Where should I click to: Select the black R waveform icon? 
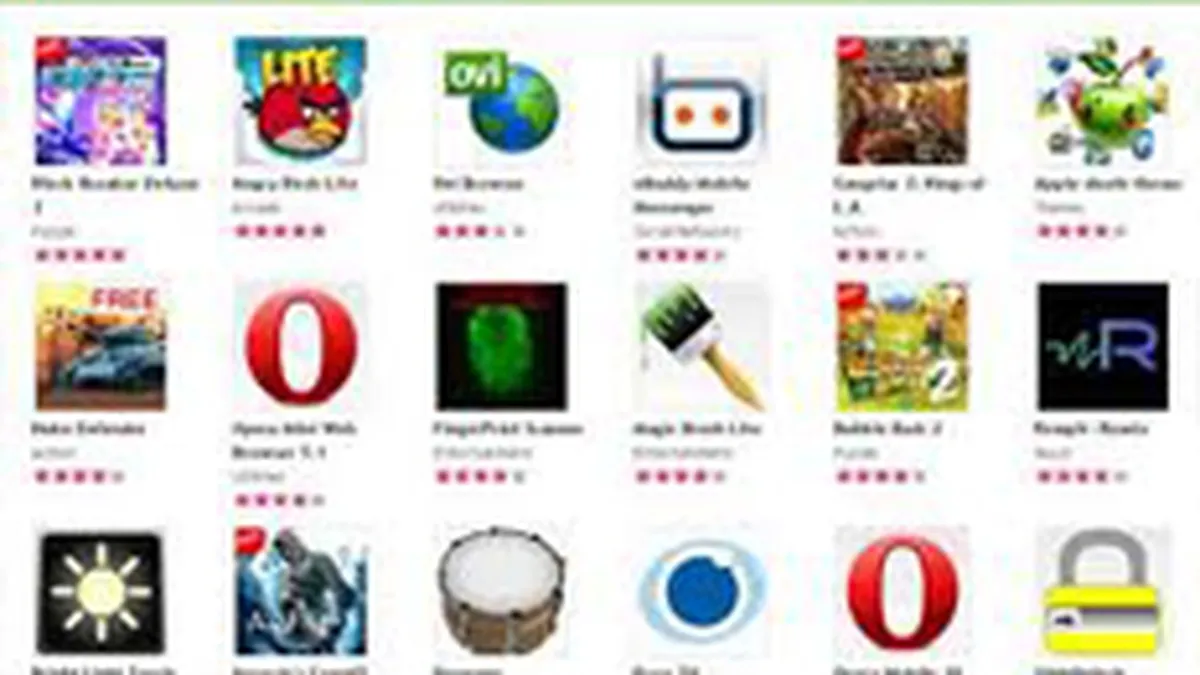(x=1102, y=346)
